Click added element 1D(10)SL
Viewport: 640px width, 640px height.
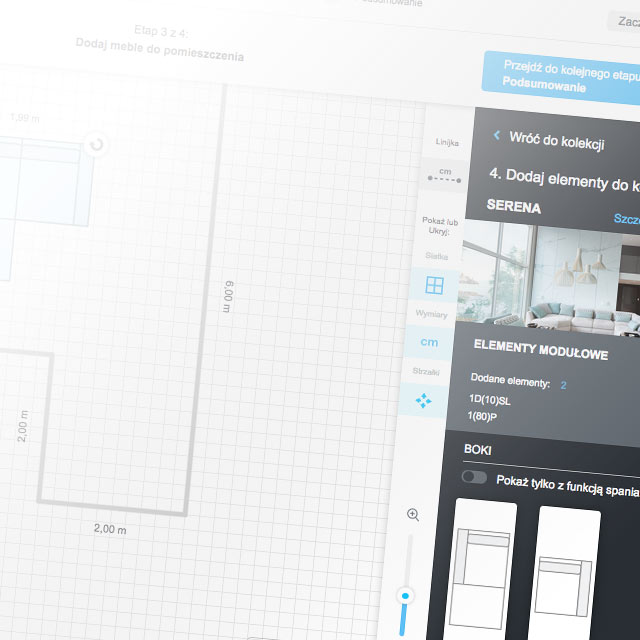click(x=489, y=400)
